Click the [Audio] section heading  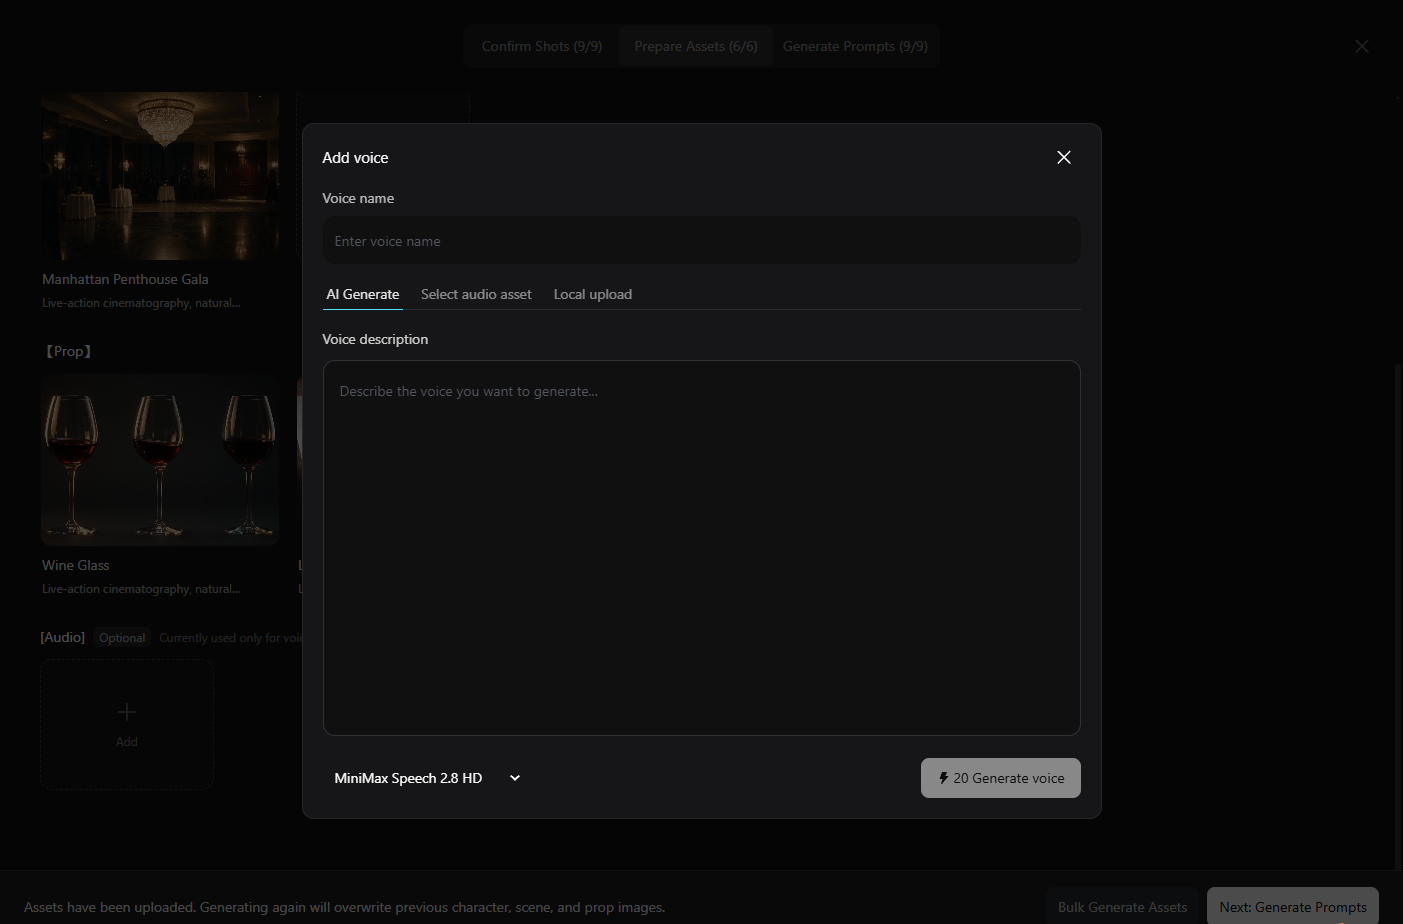click(x=62, y=637)
